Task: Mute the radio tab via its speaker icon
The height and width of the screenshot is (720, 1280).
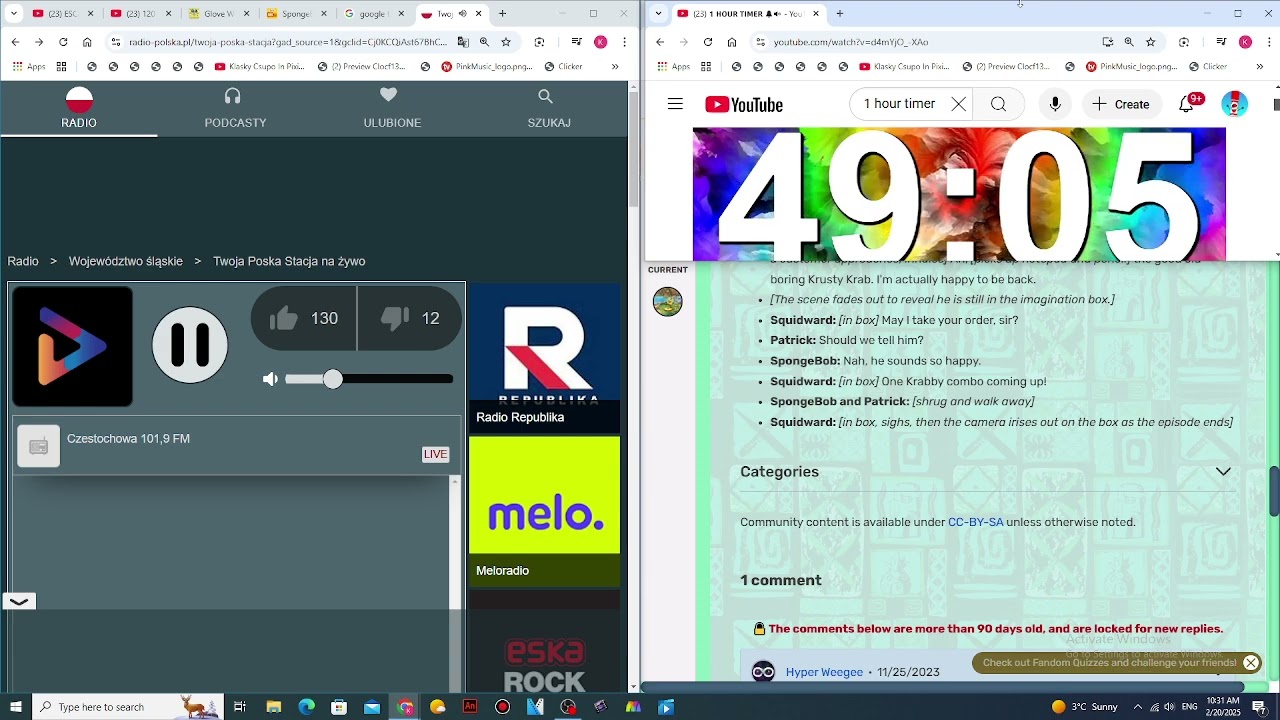Action: point(462,14)
